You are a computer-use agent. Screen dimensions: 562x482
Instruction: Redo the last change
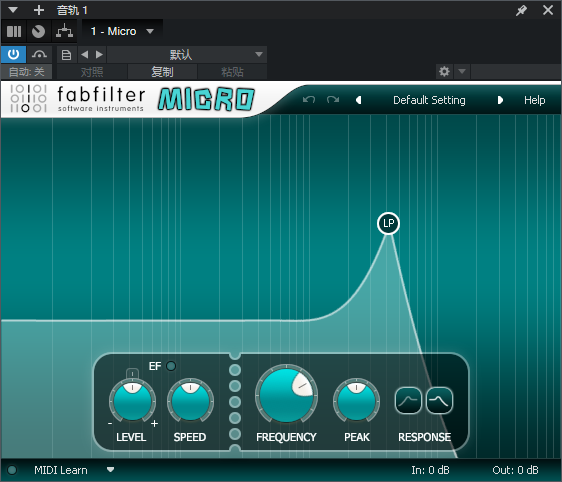[x=333, y=100]
